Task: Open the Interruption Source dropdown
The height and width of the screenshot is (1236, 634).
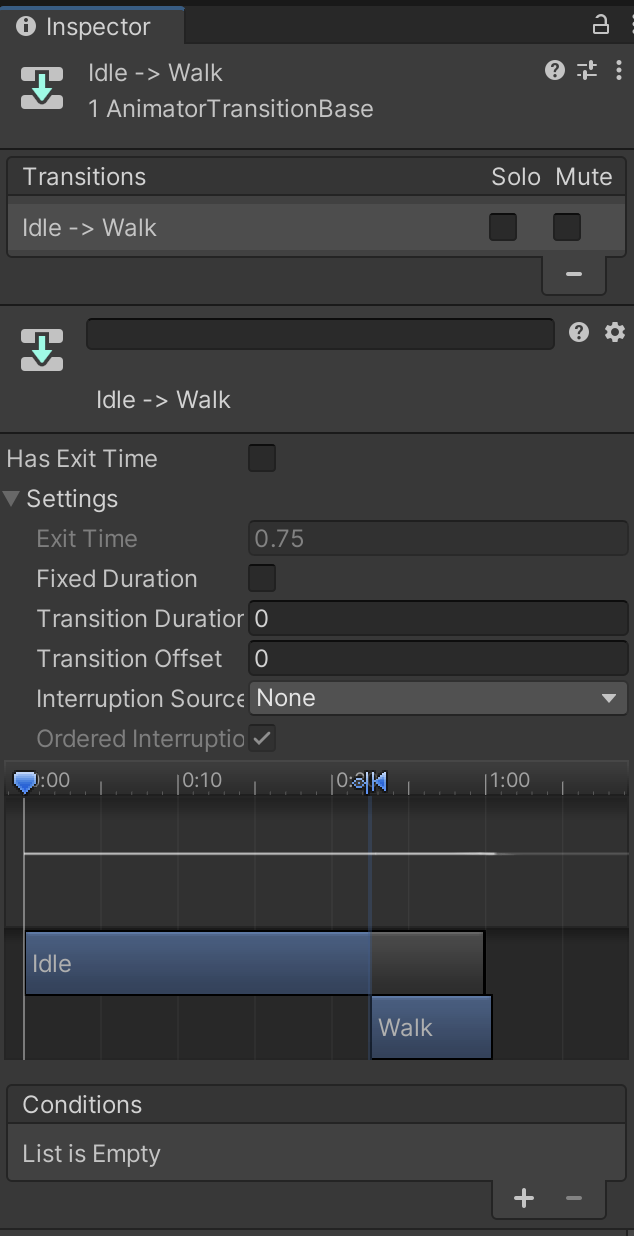Action: pyautogui.click(x=438, y=698)
